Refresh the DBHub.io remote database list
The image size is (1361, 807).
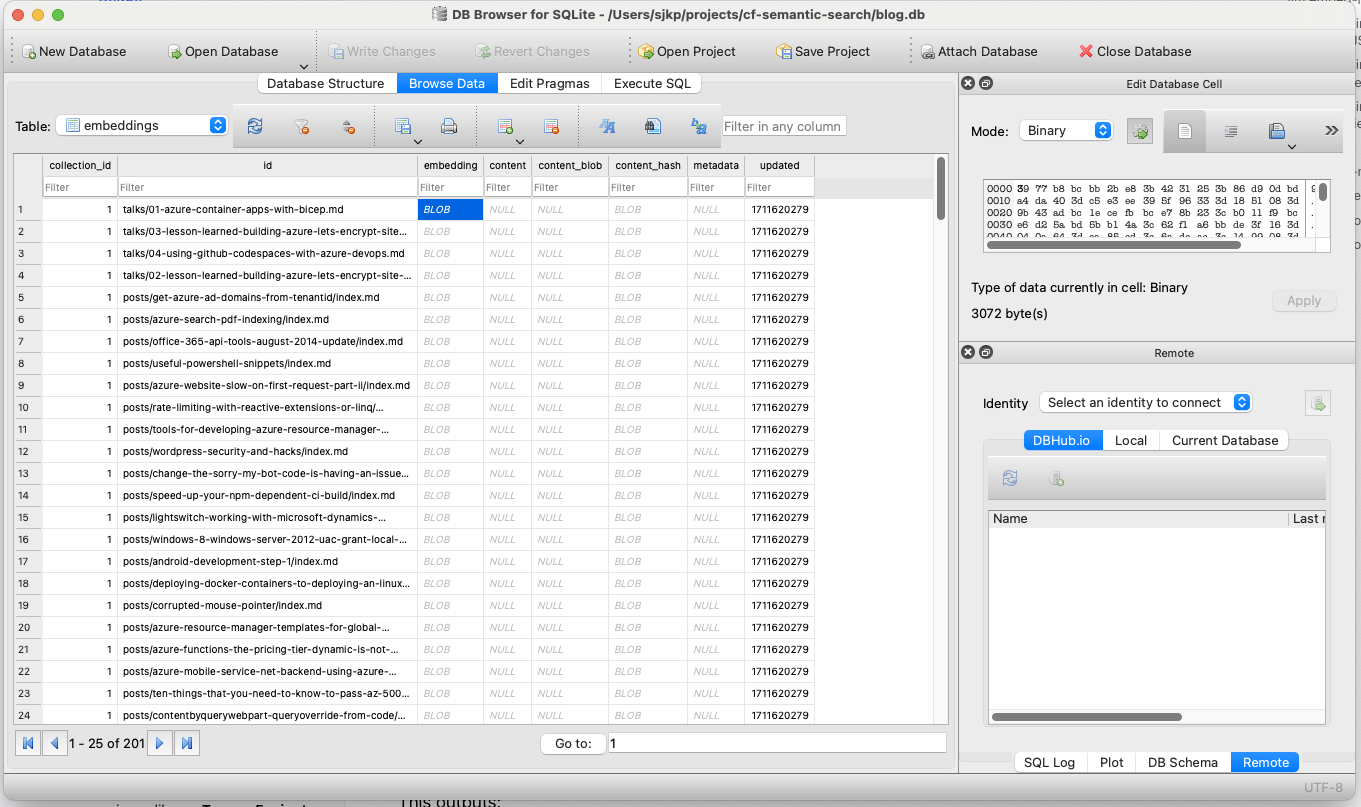[1008, 478]
